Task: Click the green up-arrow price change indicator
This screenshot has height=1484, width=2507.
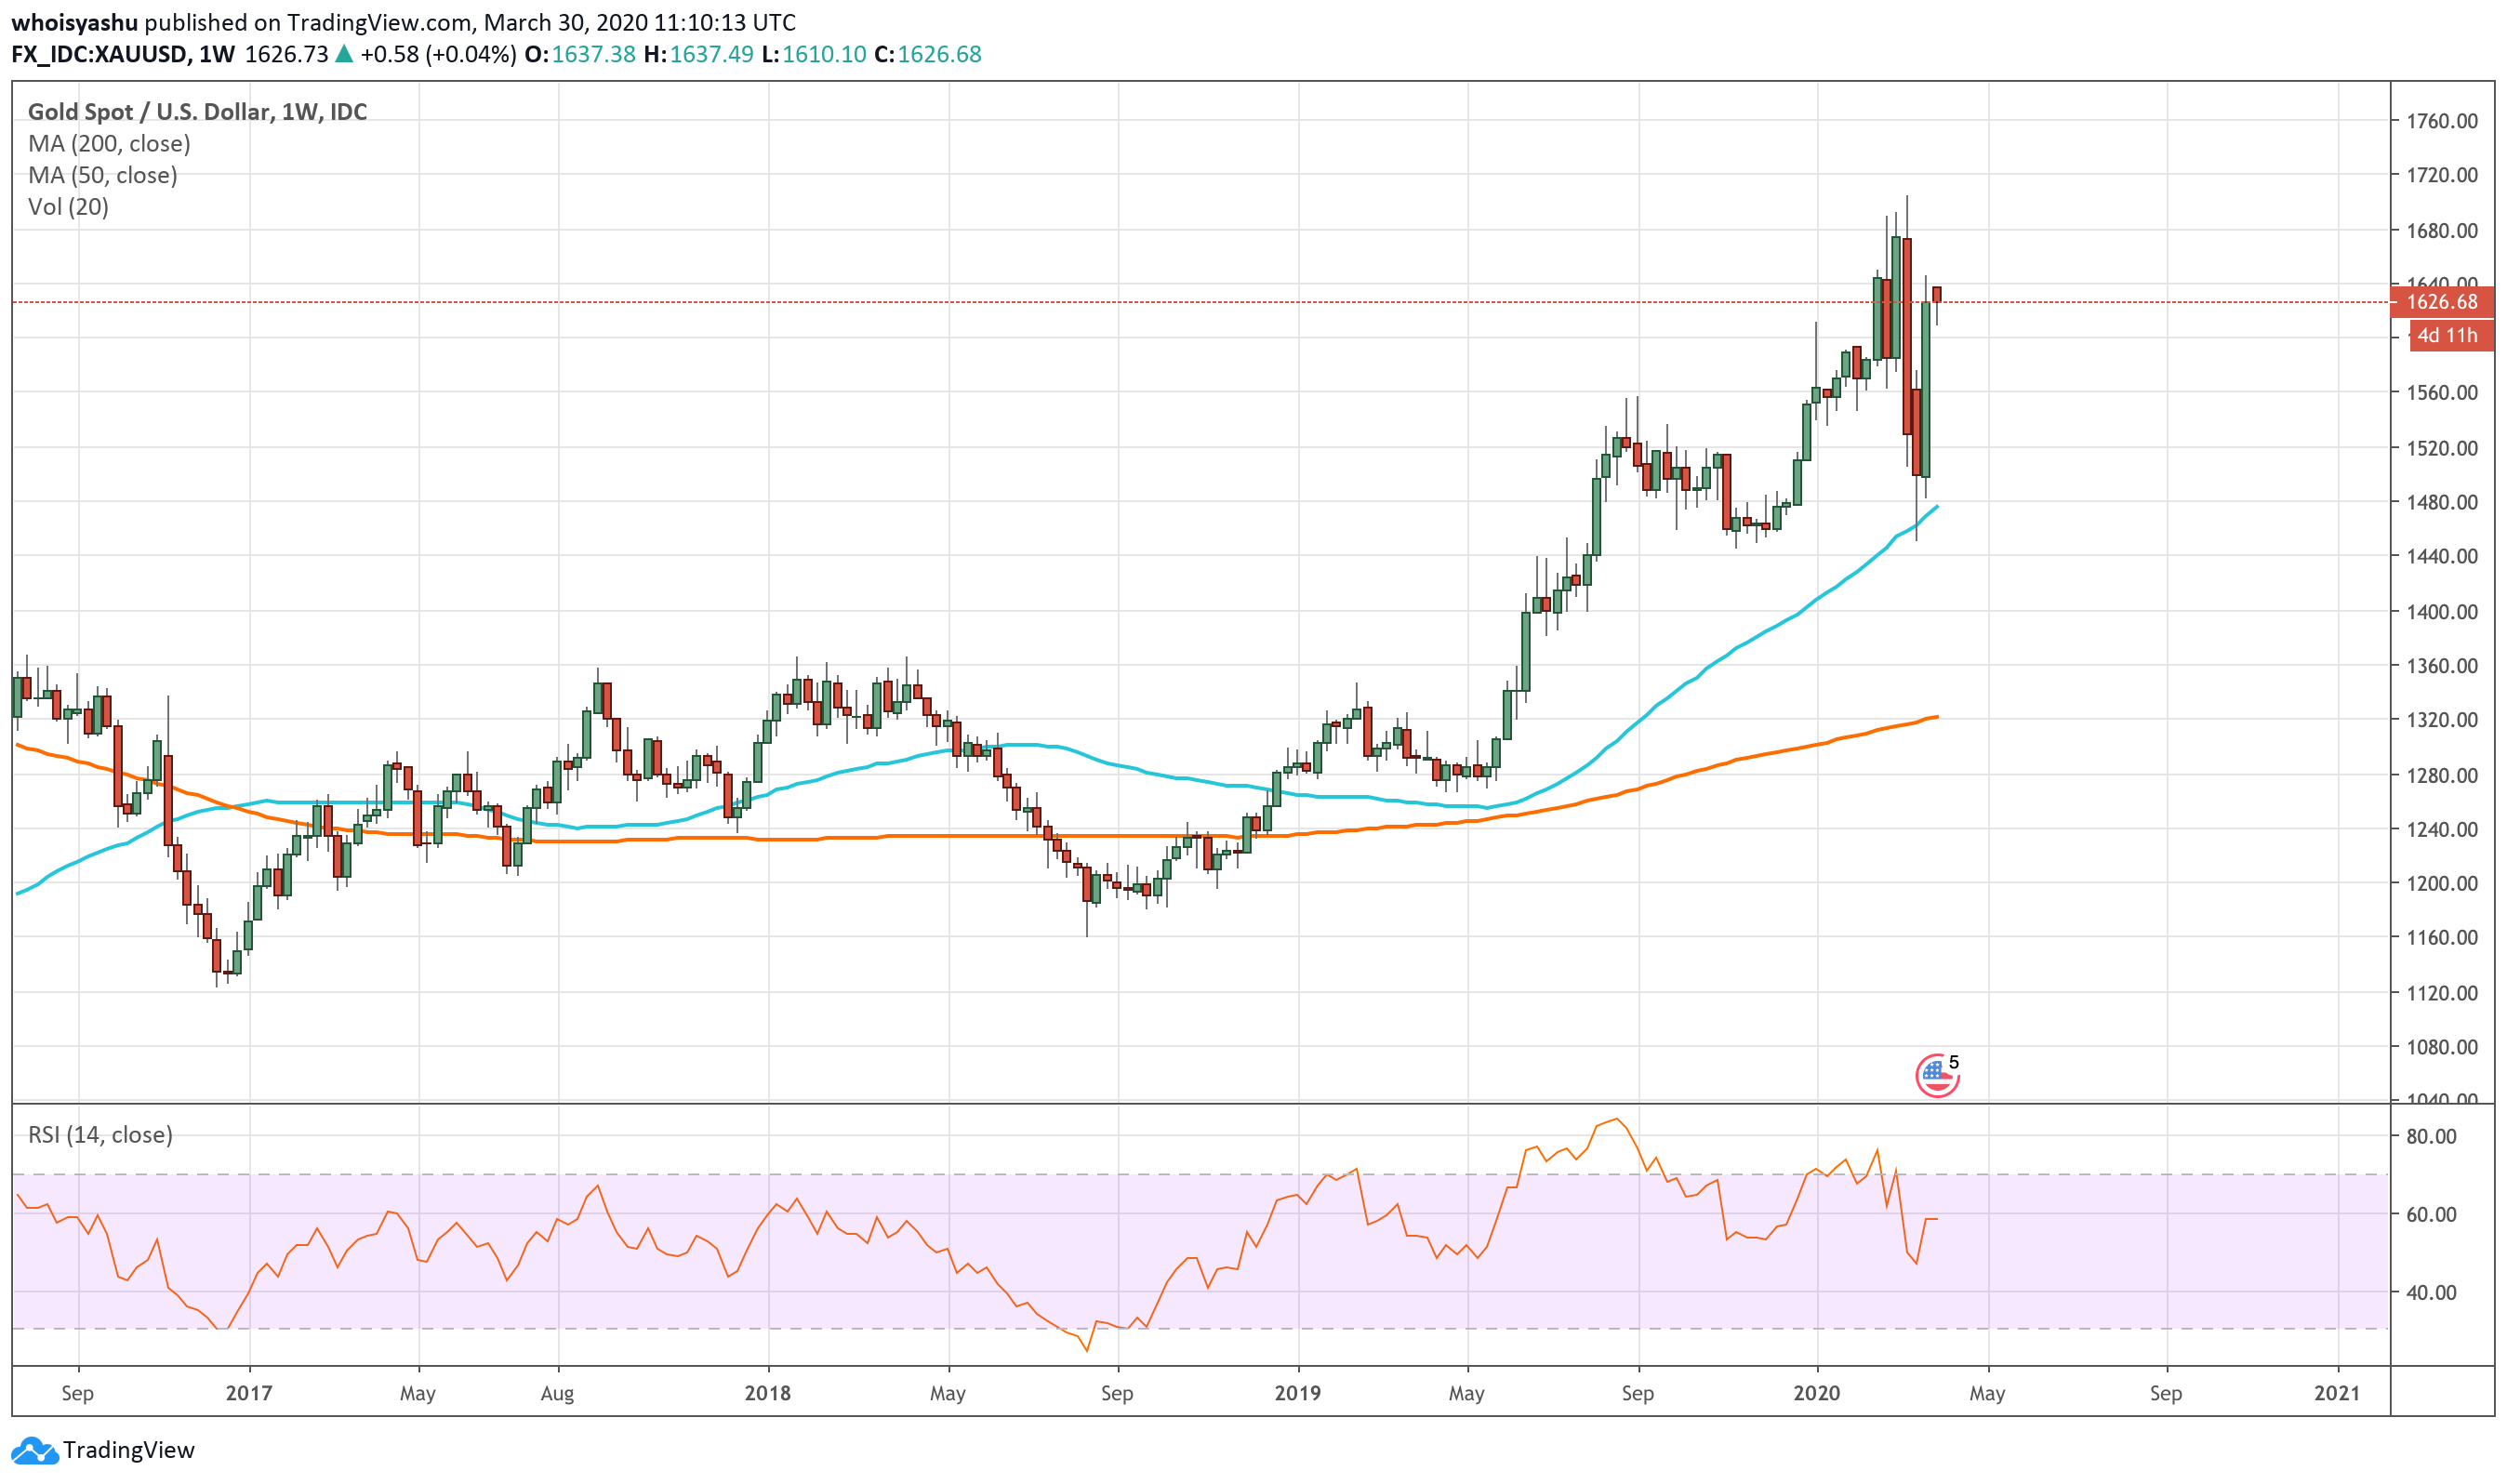Action: [344, 54]
